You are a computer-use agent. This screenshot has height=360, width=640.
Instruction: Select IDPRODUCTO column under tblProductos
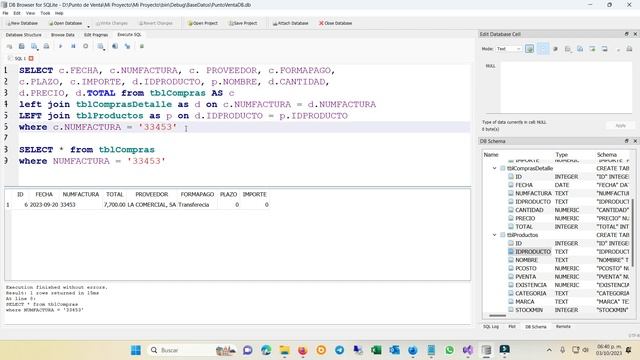533,252
